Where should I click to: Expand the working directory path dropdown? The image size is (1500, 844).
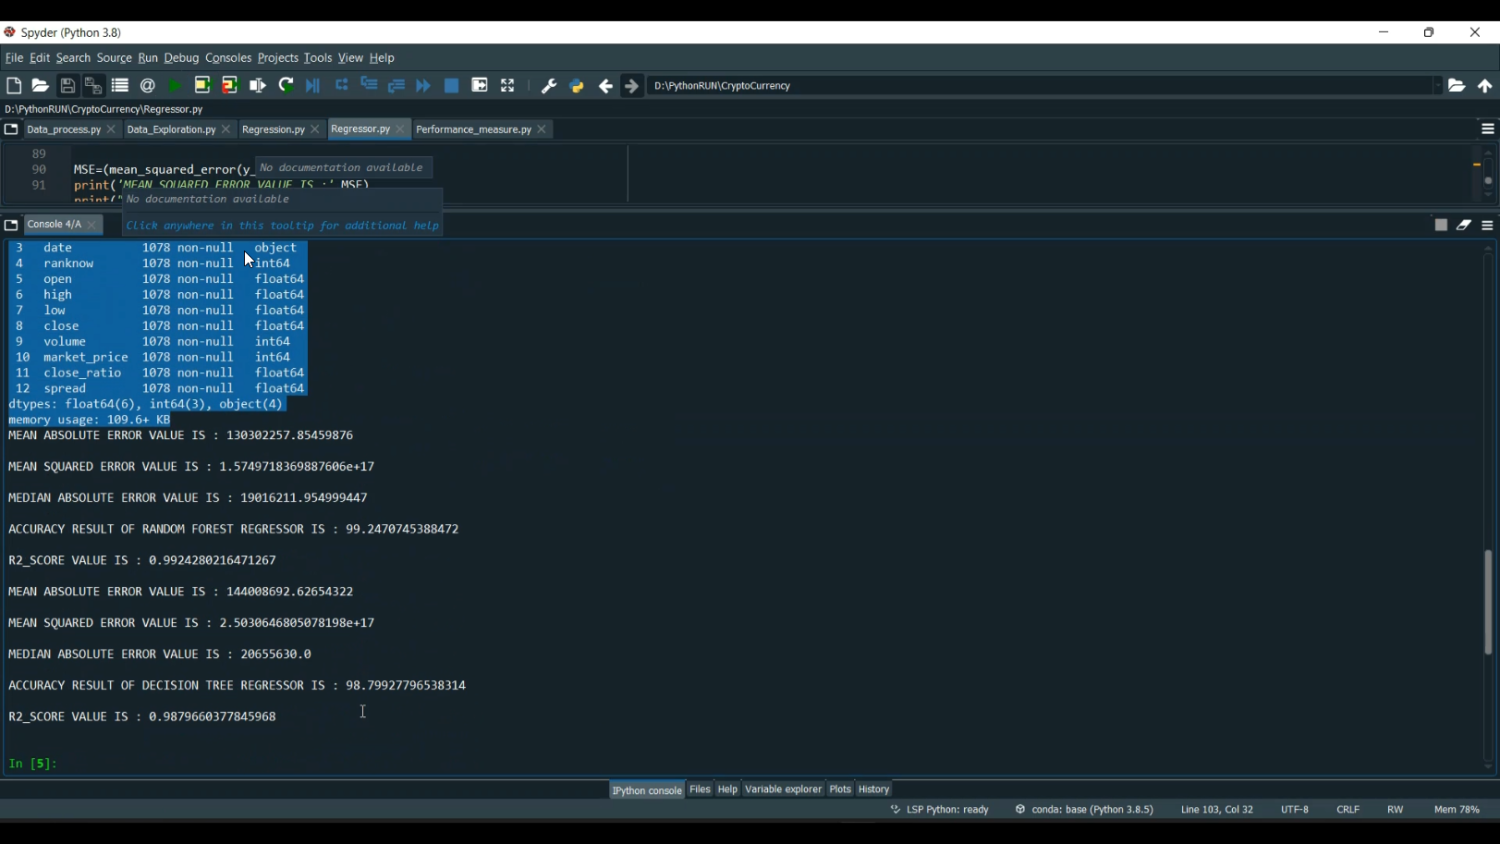tap(1438, 86)
